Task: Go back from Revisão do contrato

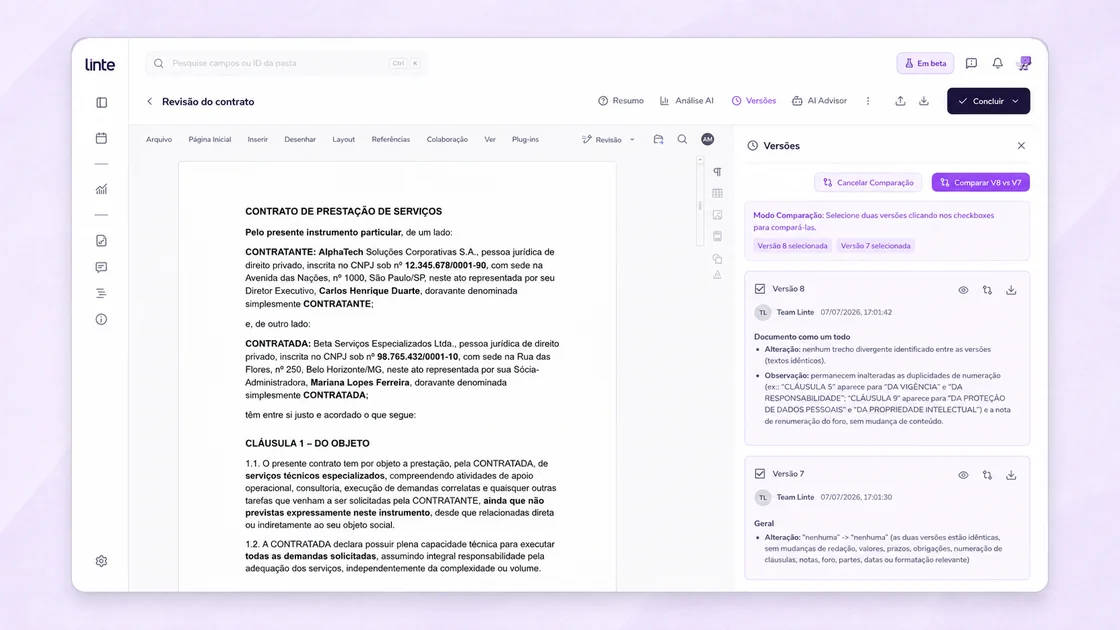Action: pos(149,101)
